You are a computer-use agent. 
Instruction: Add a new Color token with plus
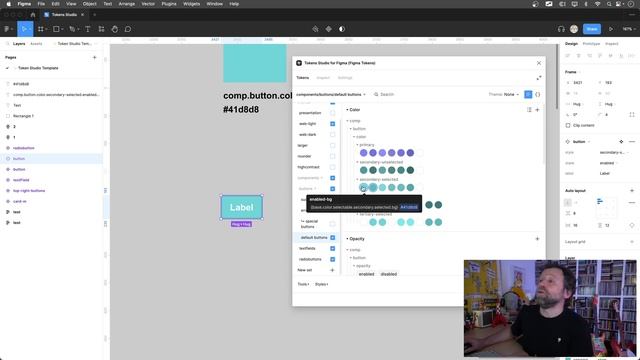(x=537, y=110)
